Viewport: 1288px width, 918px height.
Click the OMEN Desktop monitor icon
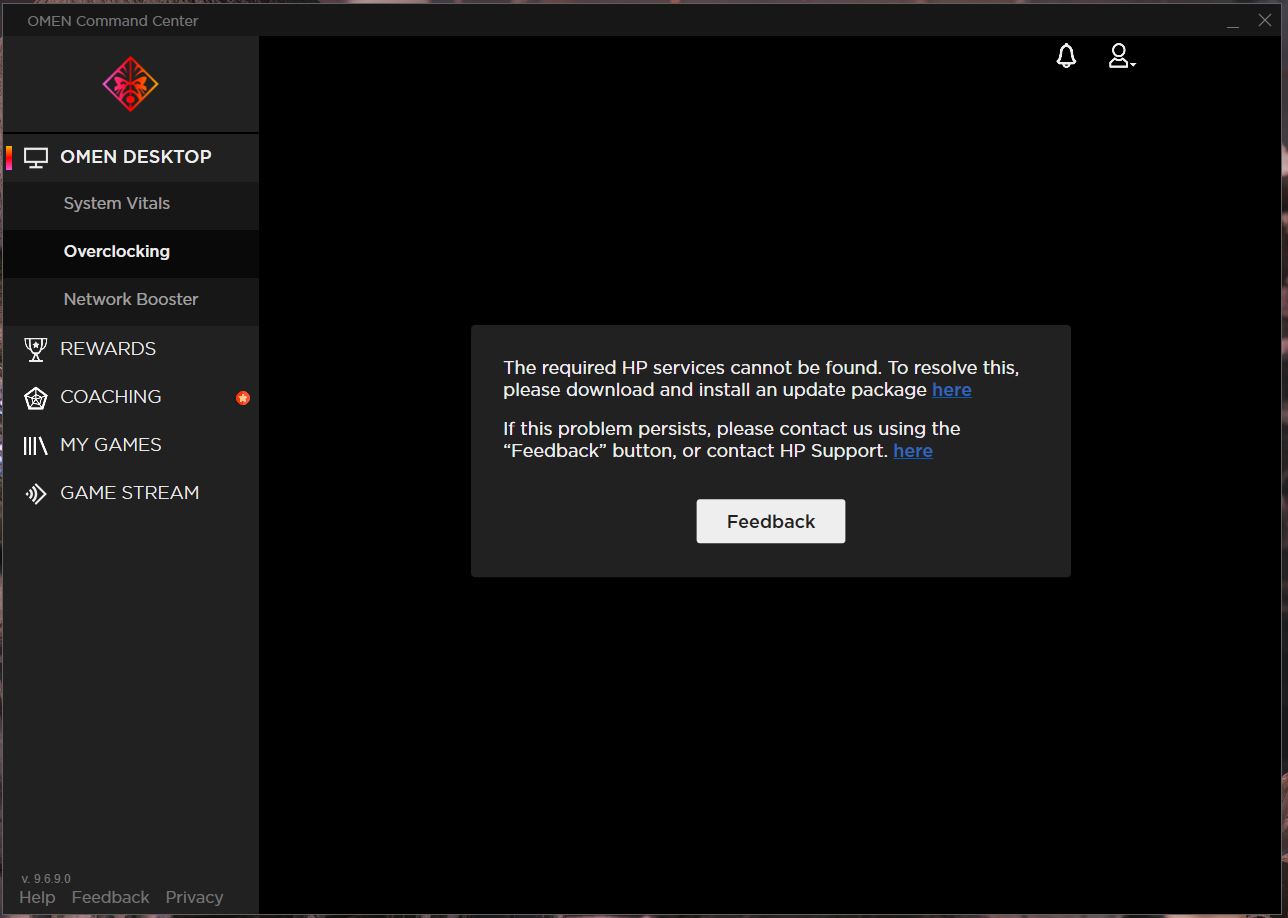36,158
